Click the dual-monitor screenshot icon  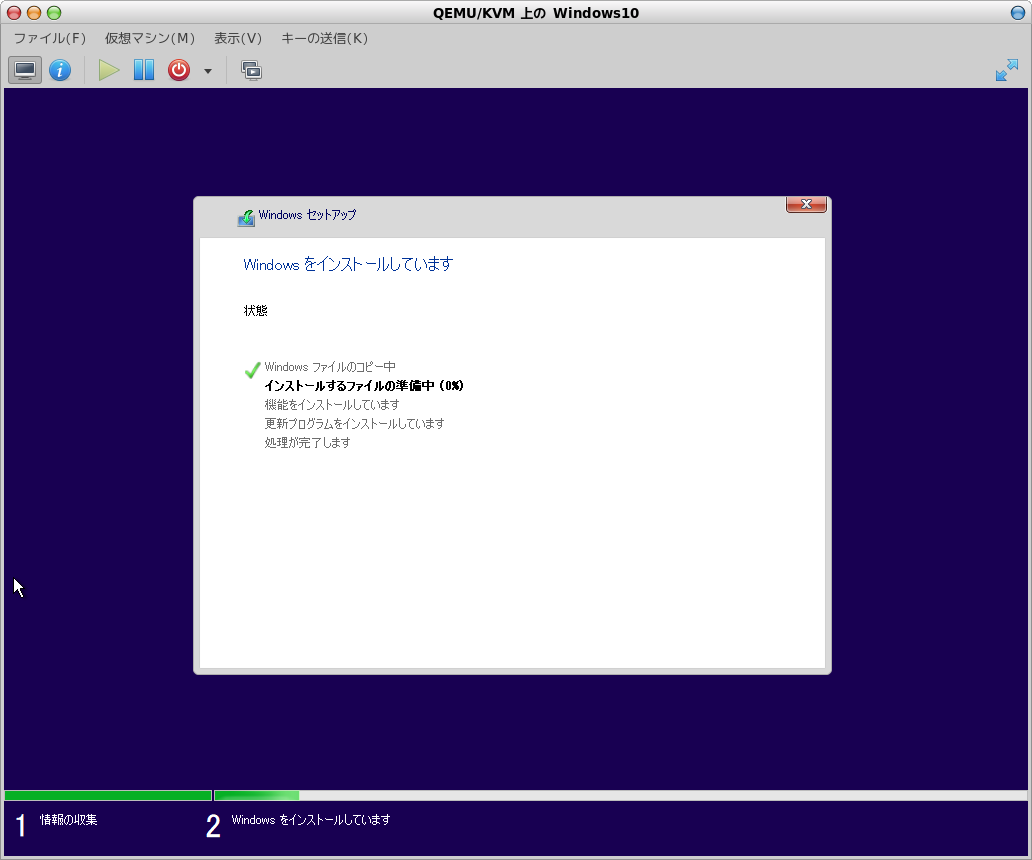pos(250,70)
